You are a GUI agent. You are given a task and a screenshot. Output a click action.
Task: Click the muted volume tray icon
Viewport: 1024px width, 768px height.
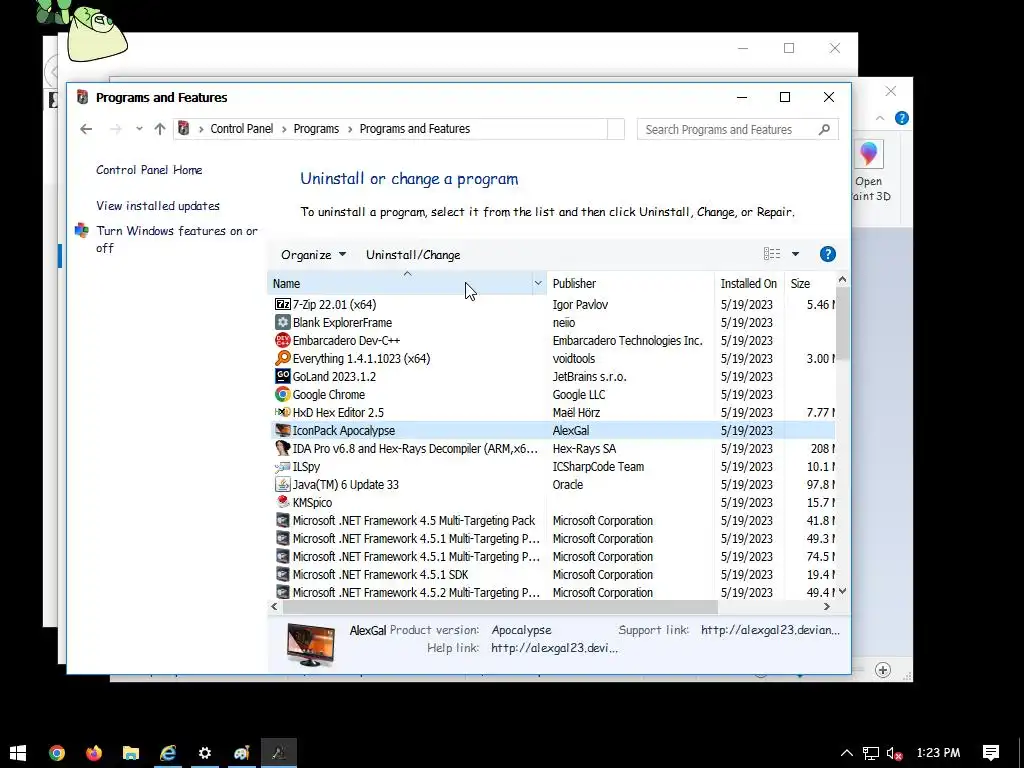coord(894,753)
